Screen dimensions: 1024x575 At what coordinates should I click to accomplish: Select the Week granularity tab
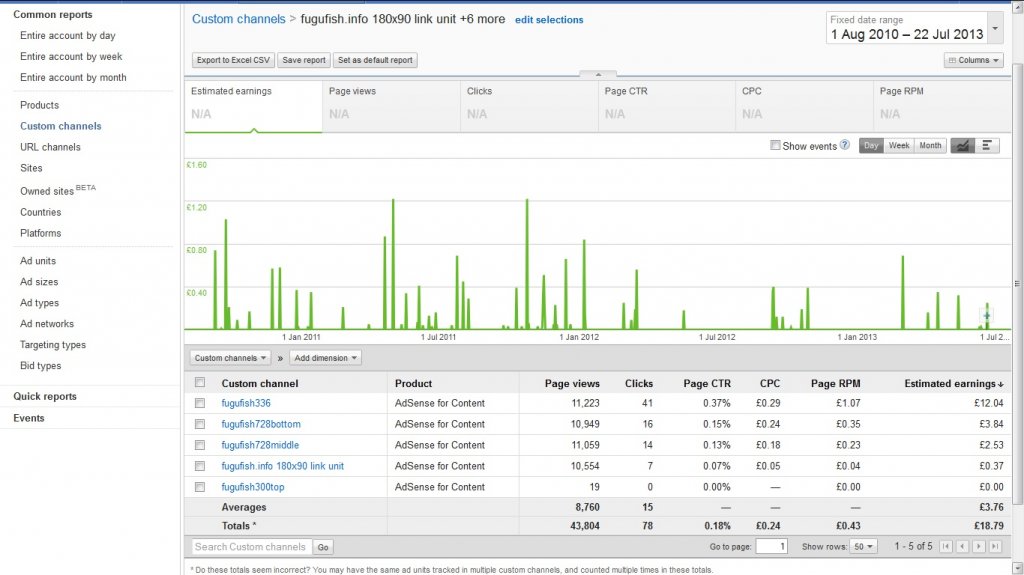point(899,146)
